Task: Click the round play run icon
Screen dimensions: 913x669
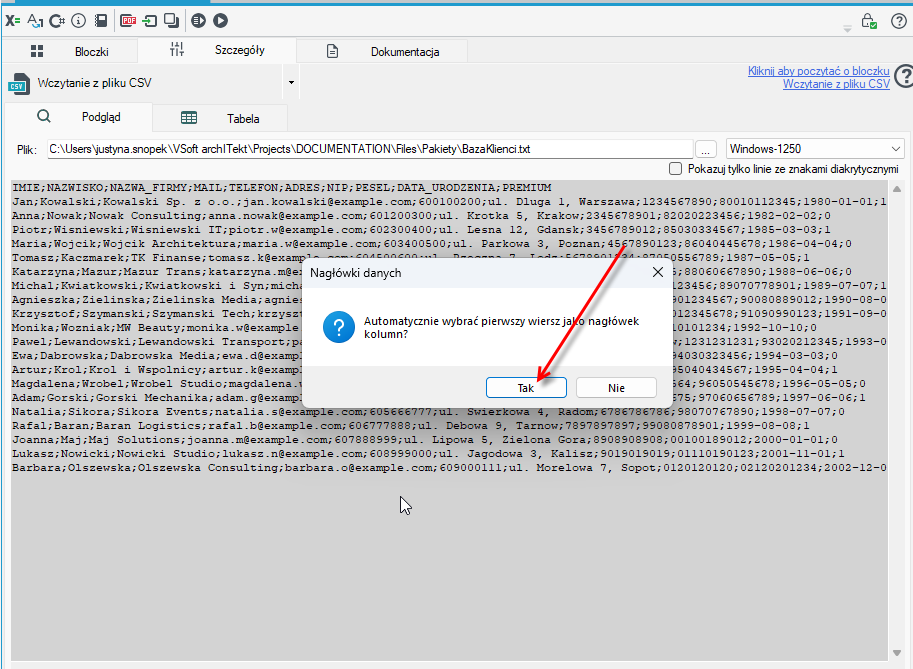Action: [x=220, y=21]
